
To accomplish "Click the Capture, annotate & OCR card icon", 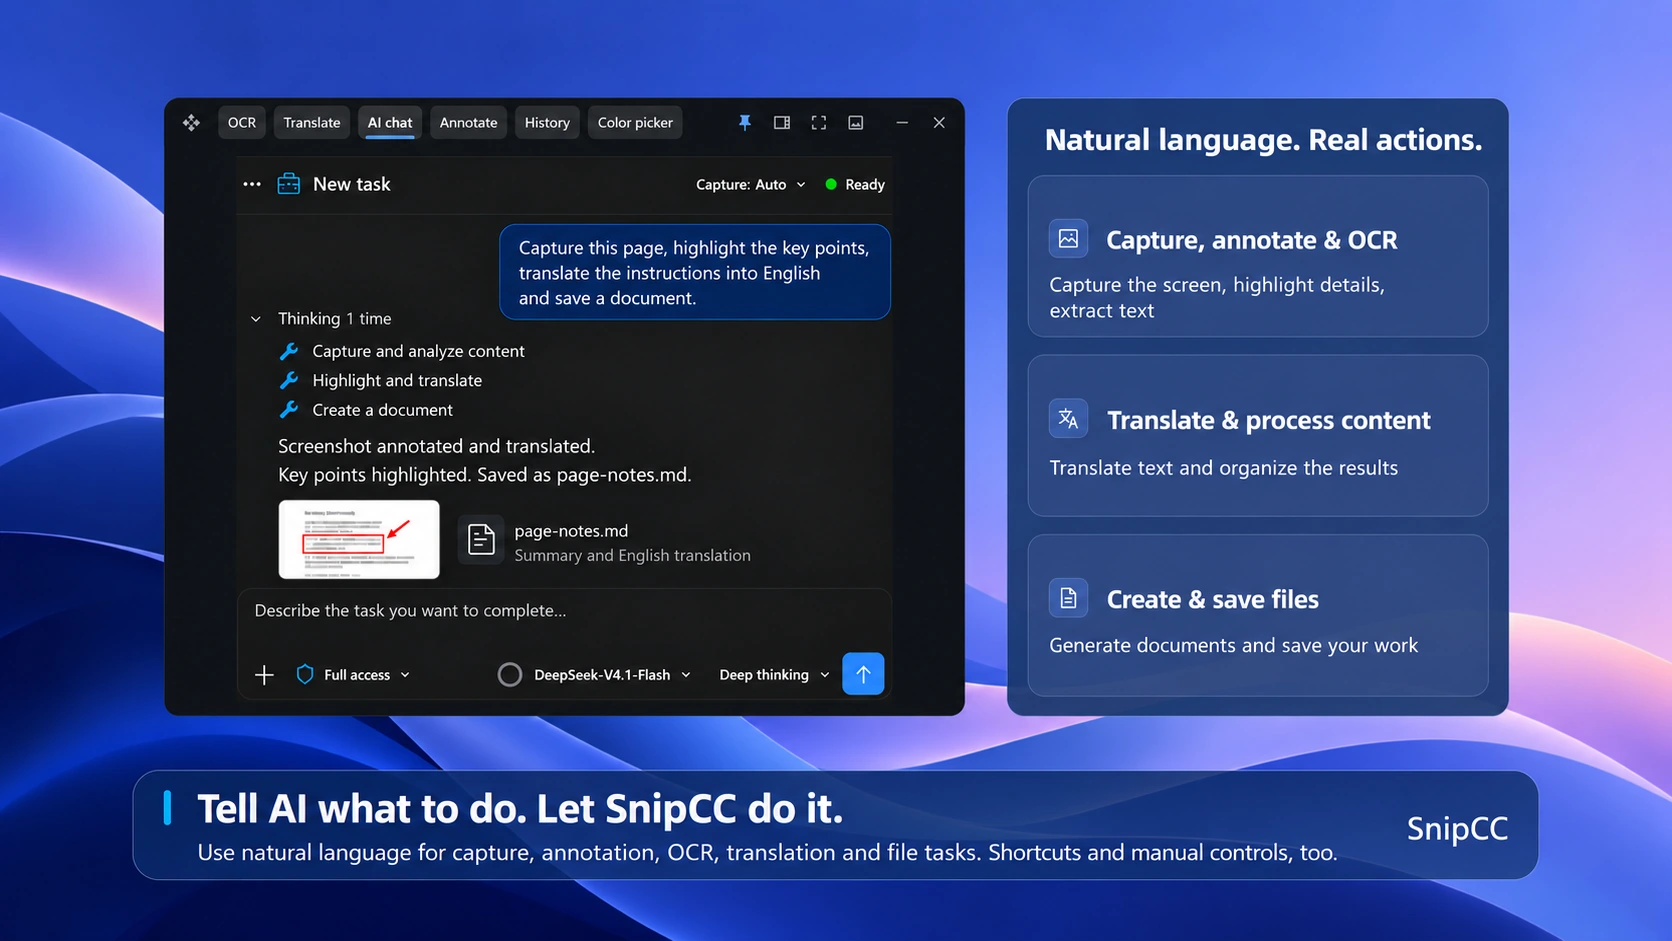I will click(x=1068, y=239).
